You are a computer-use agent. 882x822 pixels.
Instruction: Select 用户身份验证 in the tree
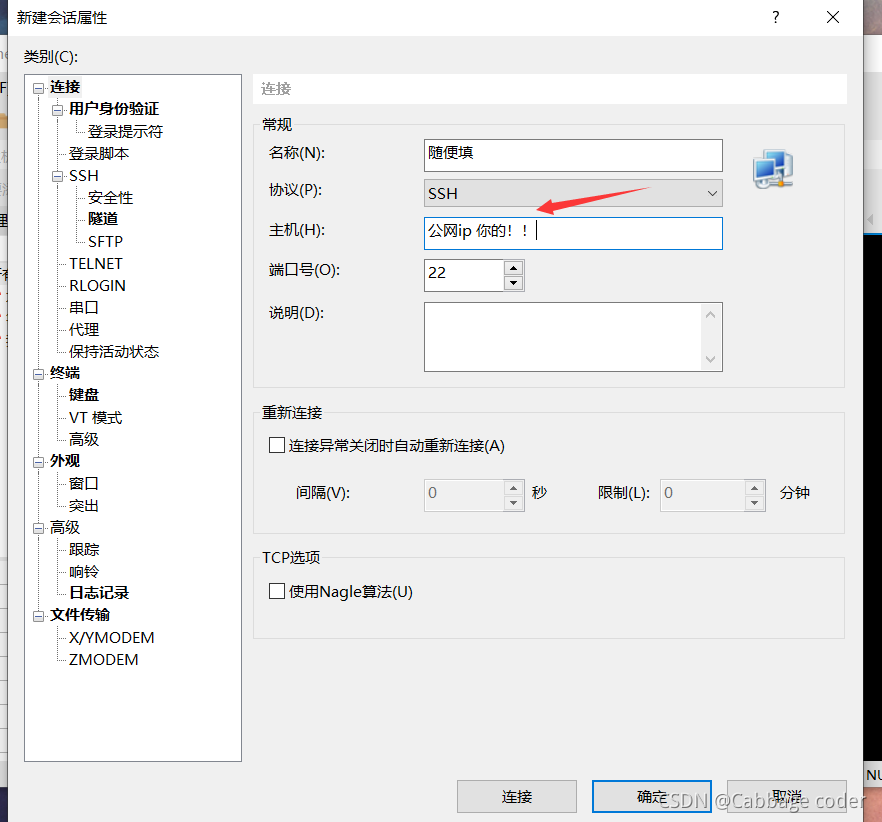(114, 109)
